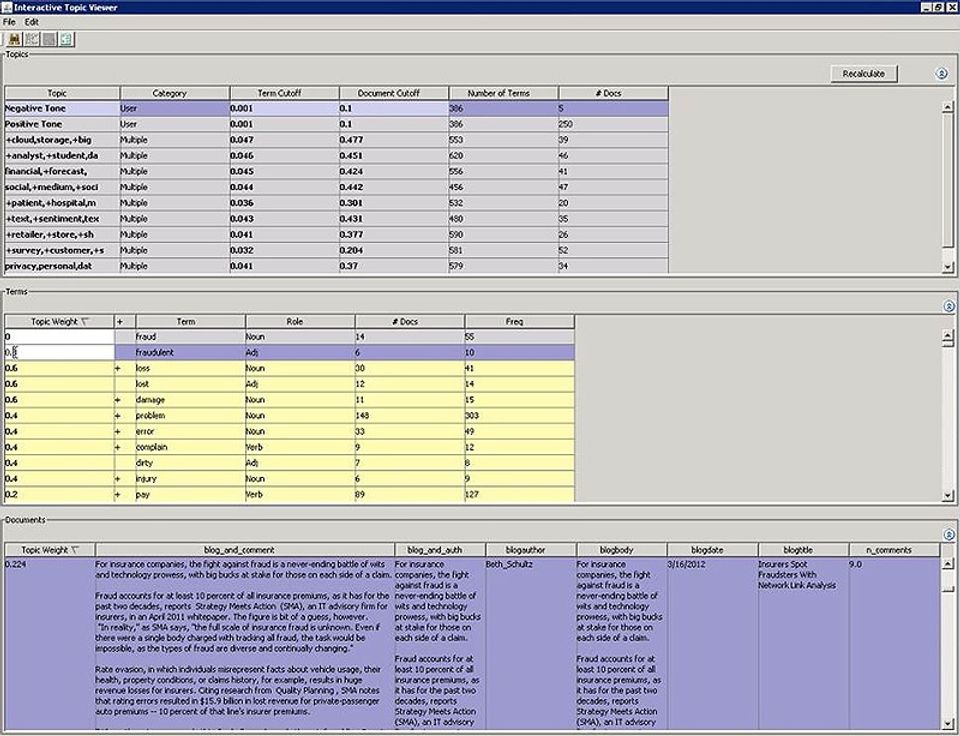Click the Term Cutoff cell 0.047
This screenshot has height=736, width=960.
(284, 140)
